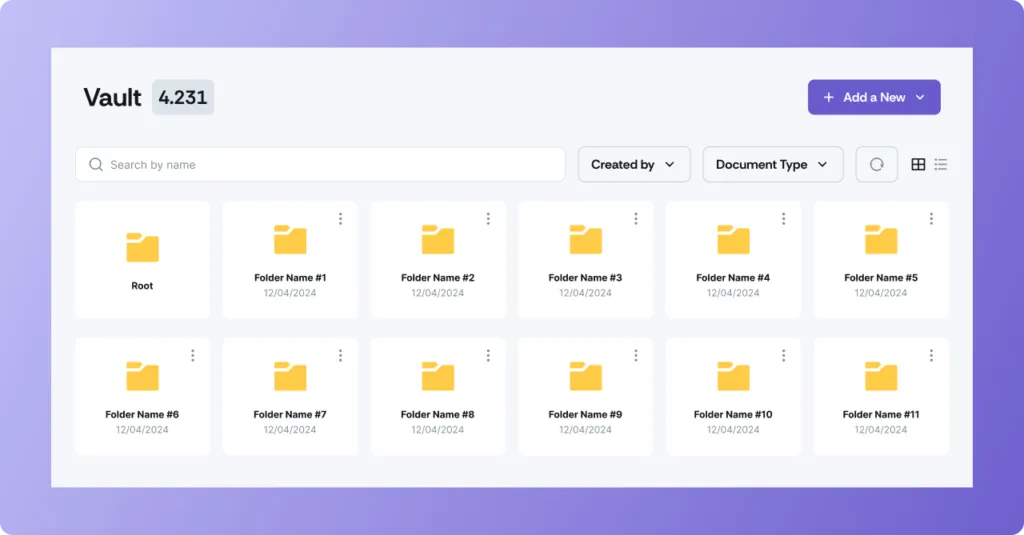Click the Folder Name #11 label

tap(881, 414)
